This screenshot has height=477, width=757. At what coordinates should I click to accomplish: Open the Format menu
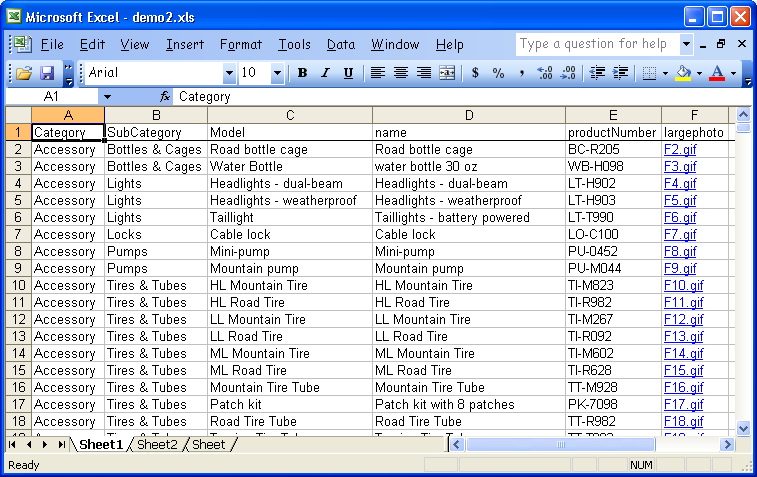click(240, 44)
